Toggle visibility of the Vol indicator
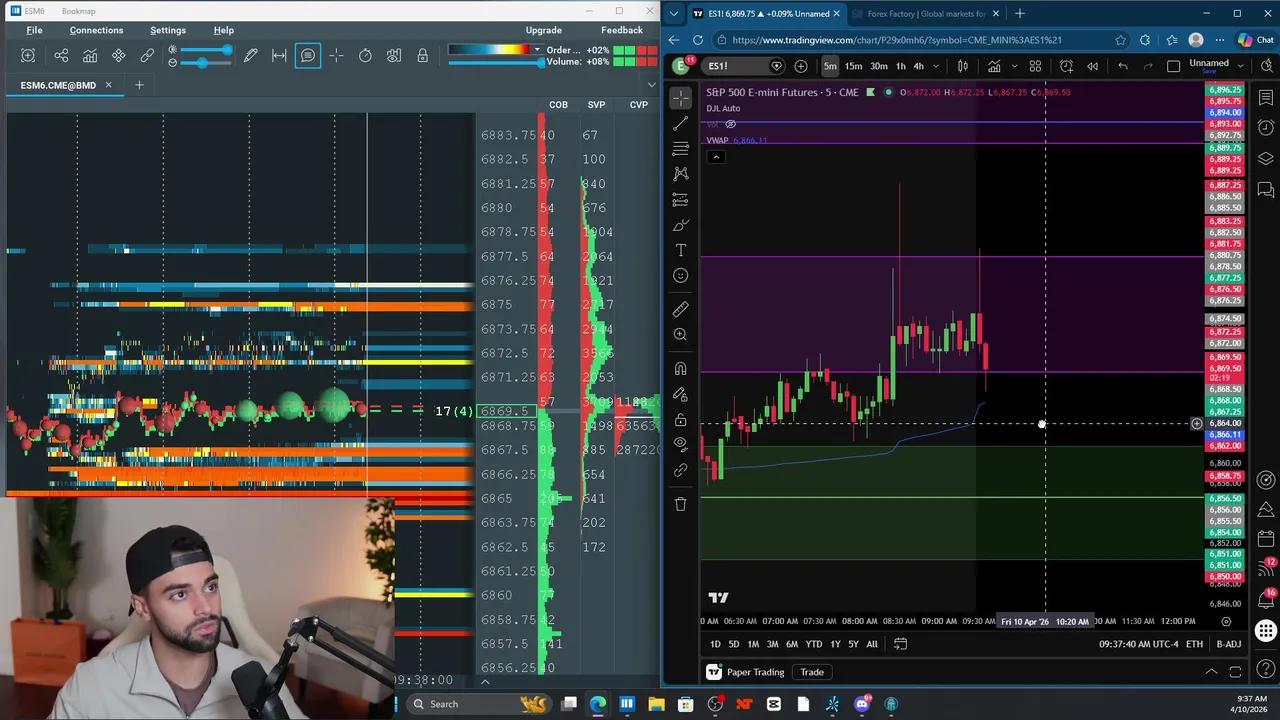The height and width of the screenshot is (720, 1280). point(731,124)
